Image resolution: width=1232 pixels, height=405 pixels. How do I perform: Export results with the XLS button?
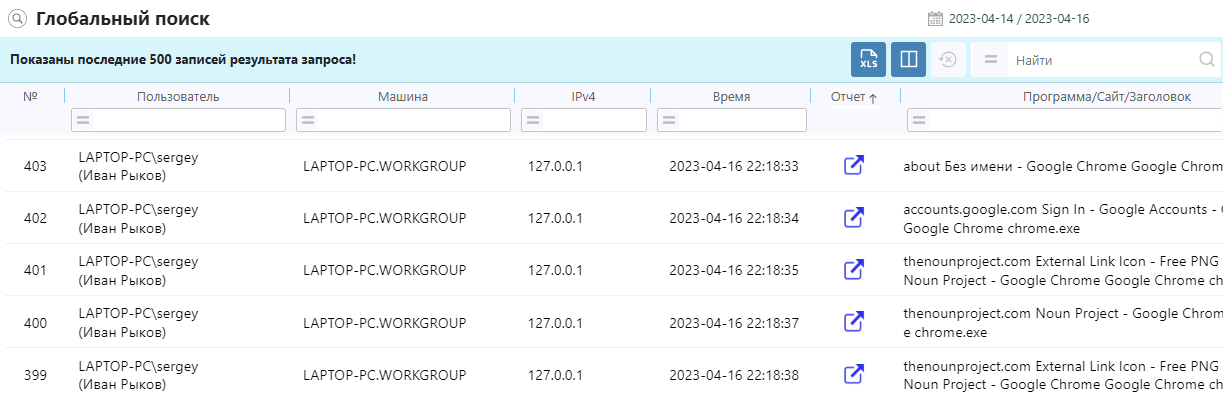tap(868, 60)
